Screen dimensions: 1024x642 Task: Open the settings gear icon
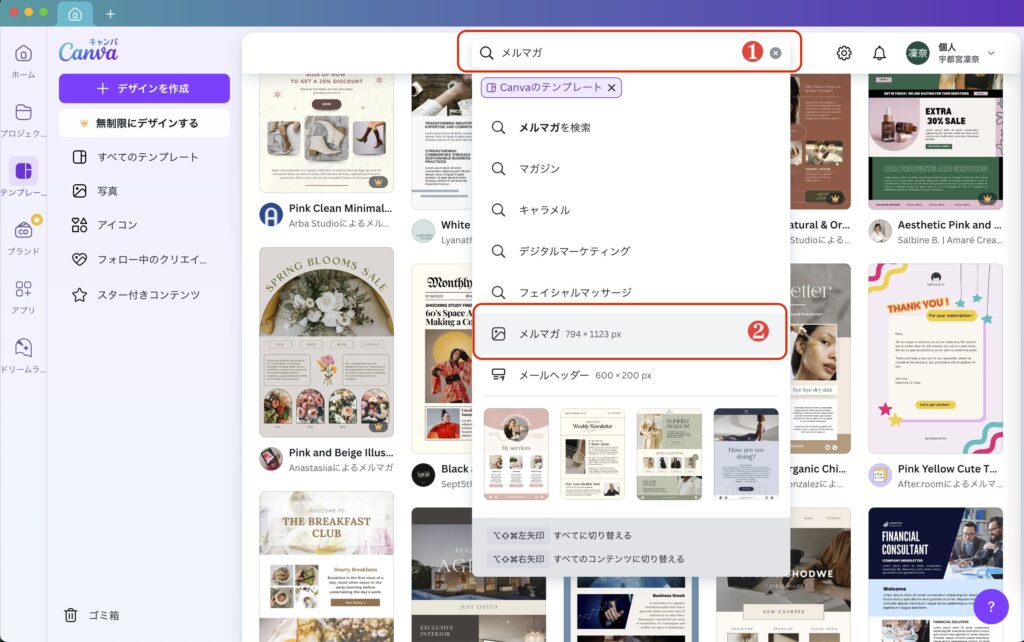click(x=844, y=53)
